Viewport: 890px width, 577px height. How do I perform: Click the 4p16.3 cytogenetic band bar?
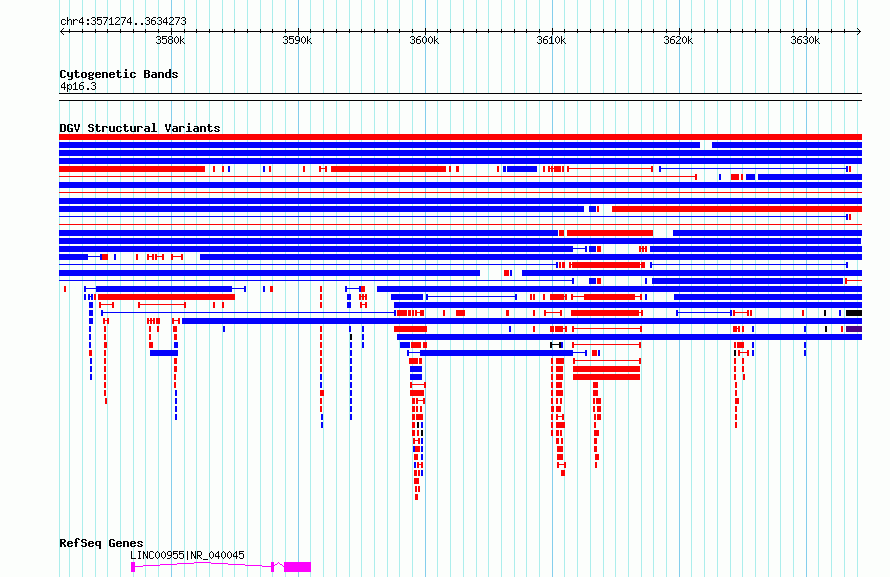460,97
